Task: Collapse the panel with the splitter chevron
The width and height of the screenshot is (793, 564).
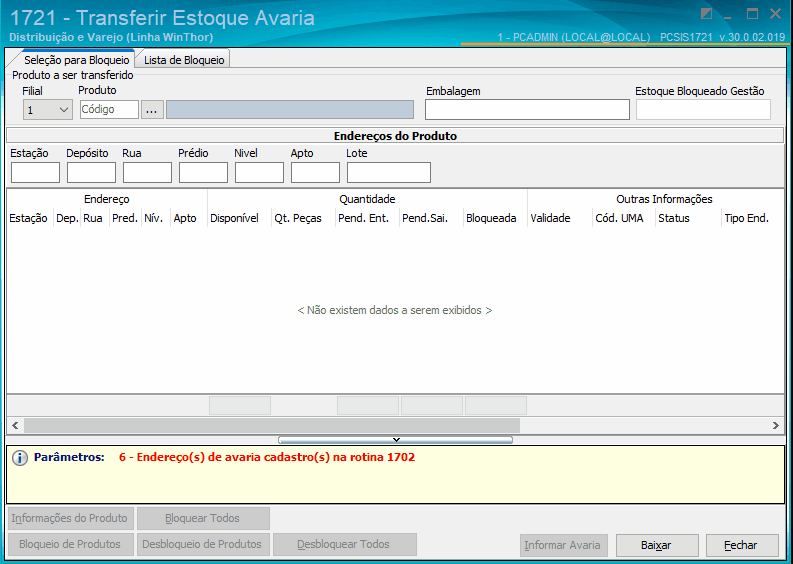Action: 396,440
